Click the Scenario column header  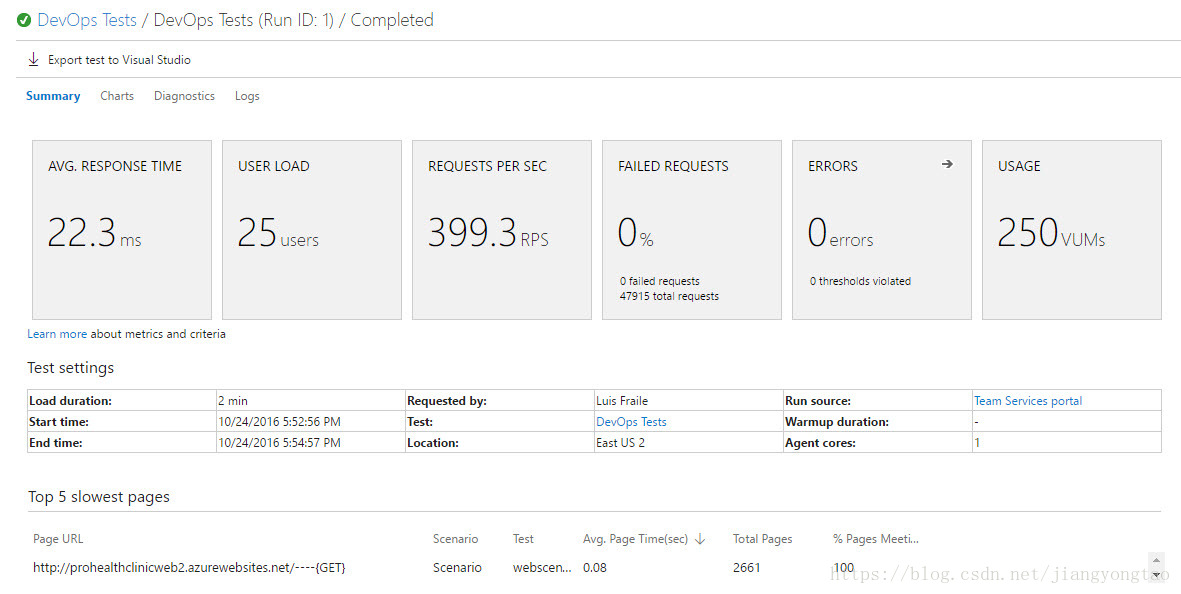[455, 539]
